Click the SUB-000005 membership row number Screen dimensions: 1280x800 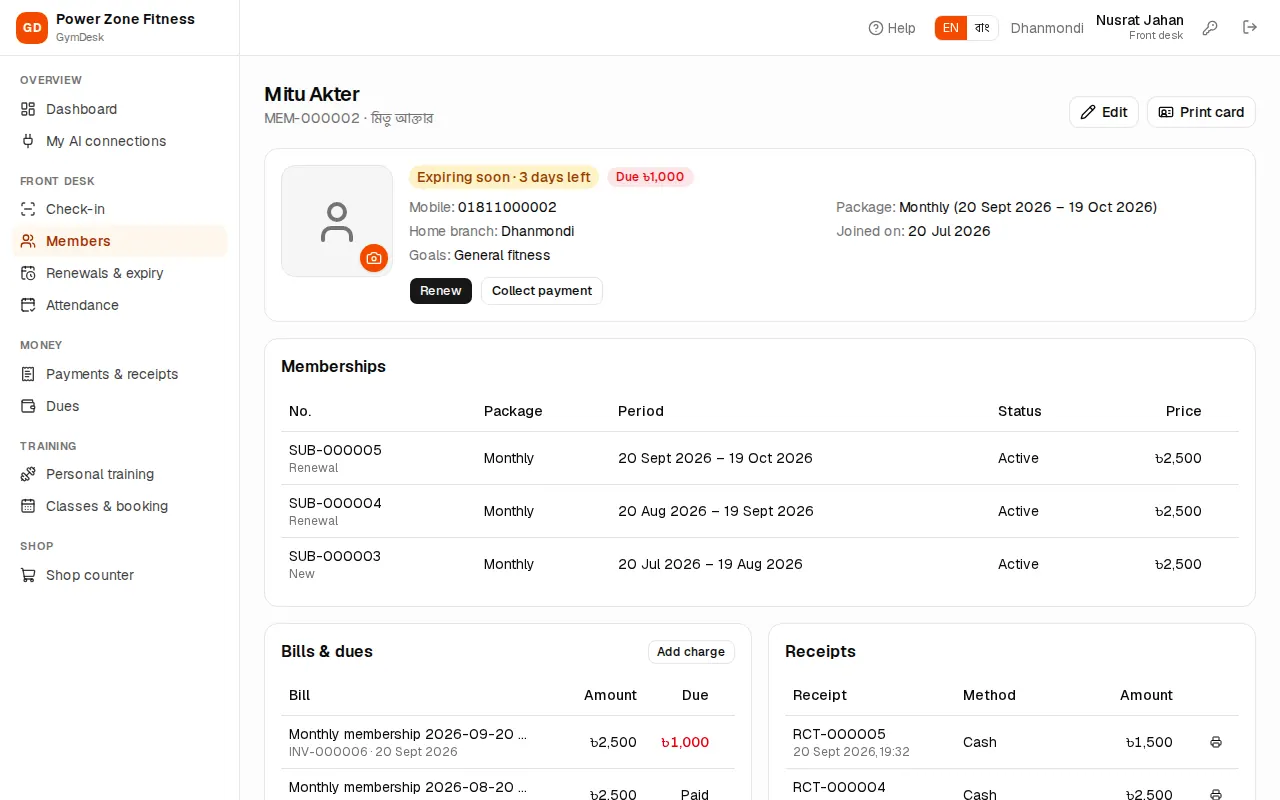[x=335, y=450]
